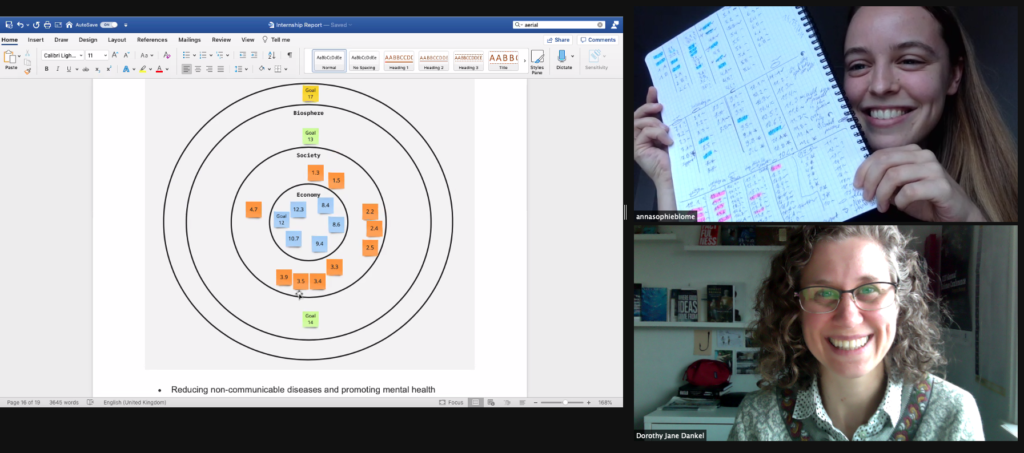Click the Cut scissors icon
Screen dimensions: 1024x453
(x=27, y=53)
